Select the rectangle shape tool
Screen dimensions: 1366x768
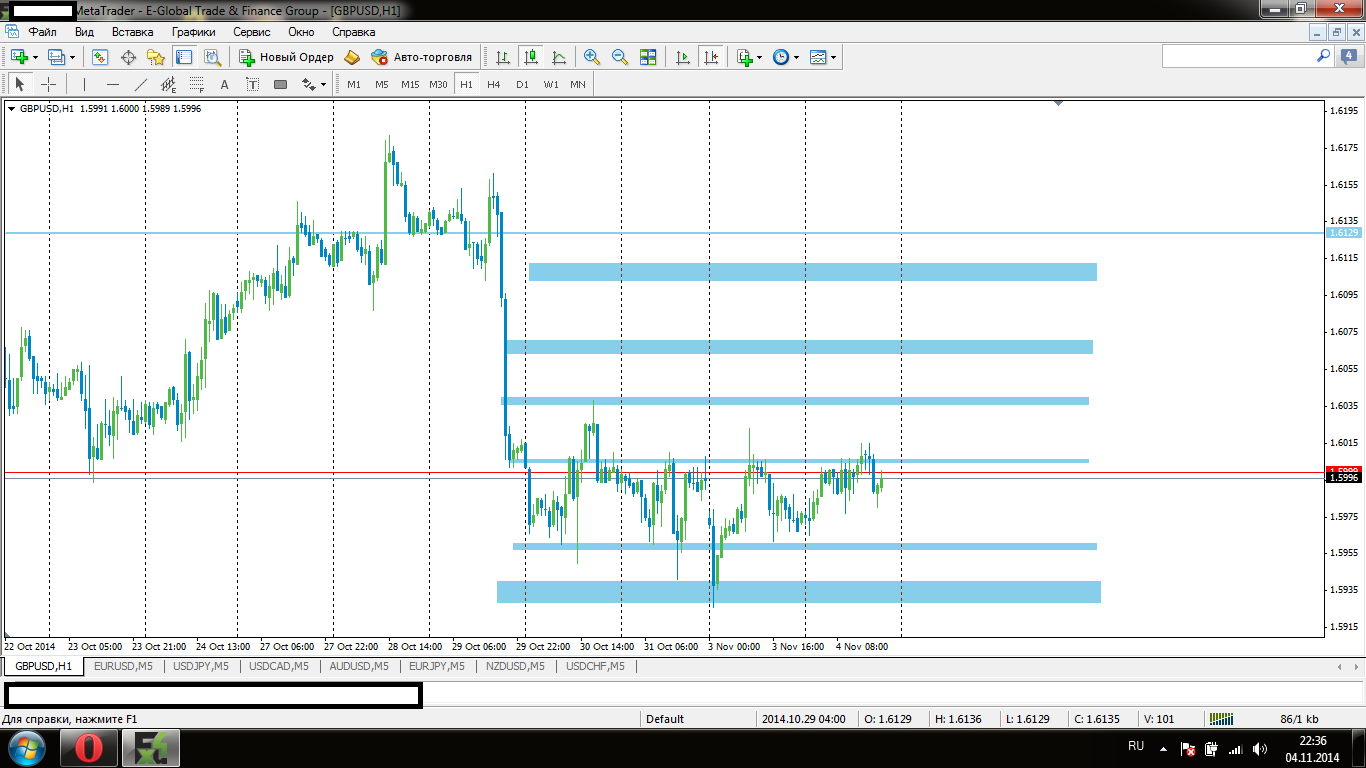click(x=281, y=84)
